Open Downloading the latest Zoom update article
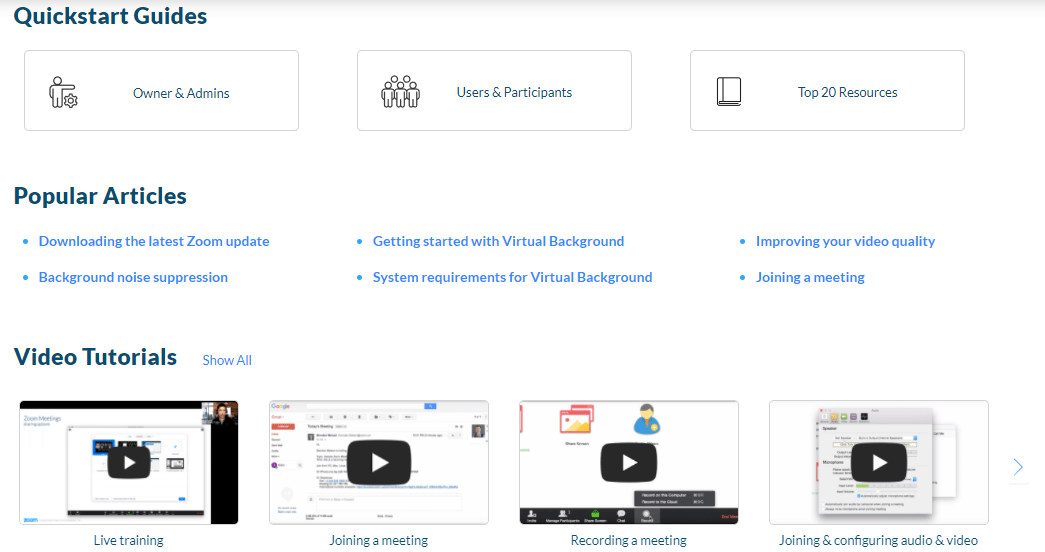 point(154,241)
